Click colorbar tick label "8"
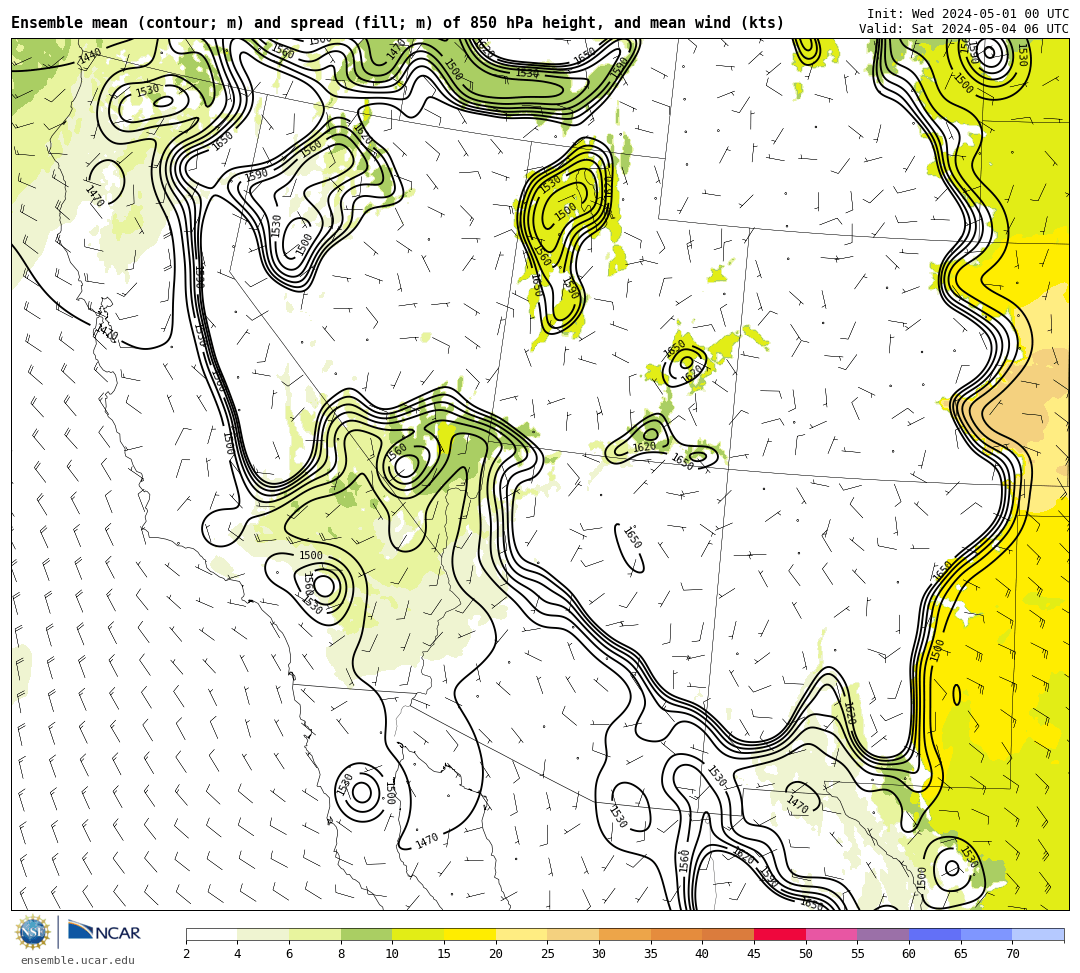This screenshot has width=1080, height=973. point(341,954)
